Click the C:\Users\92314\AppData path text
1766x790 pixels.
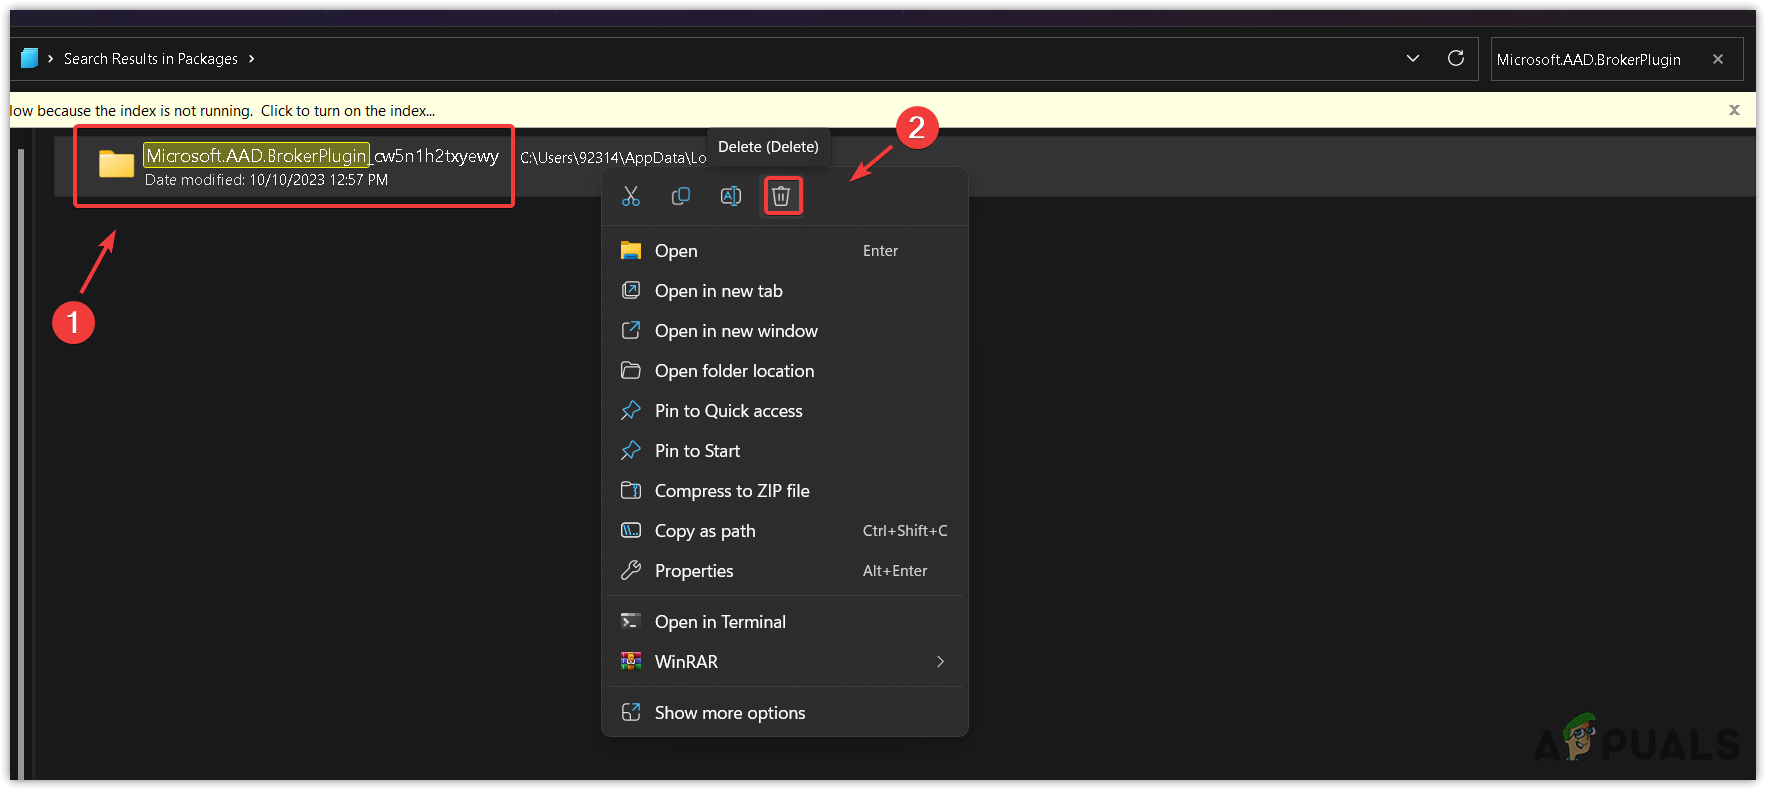coord(613,158)
